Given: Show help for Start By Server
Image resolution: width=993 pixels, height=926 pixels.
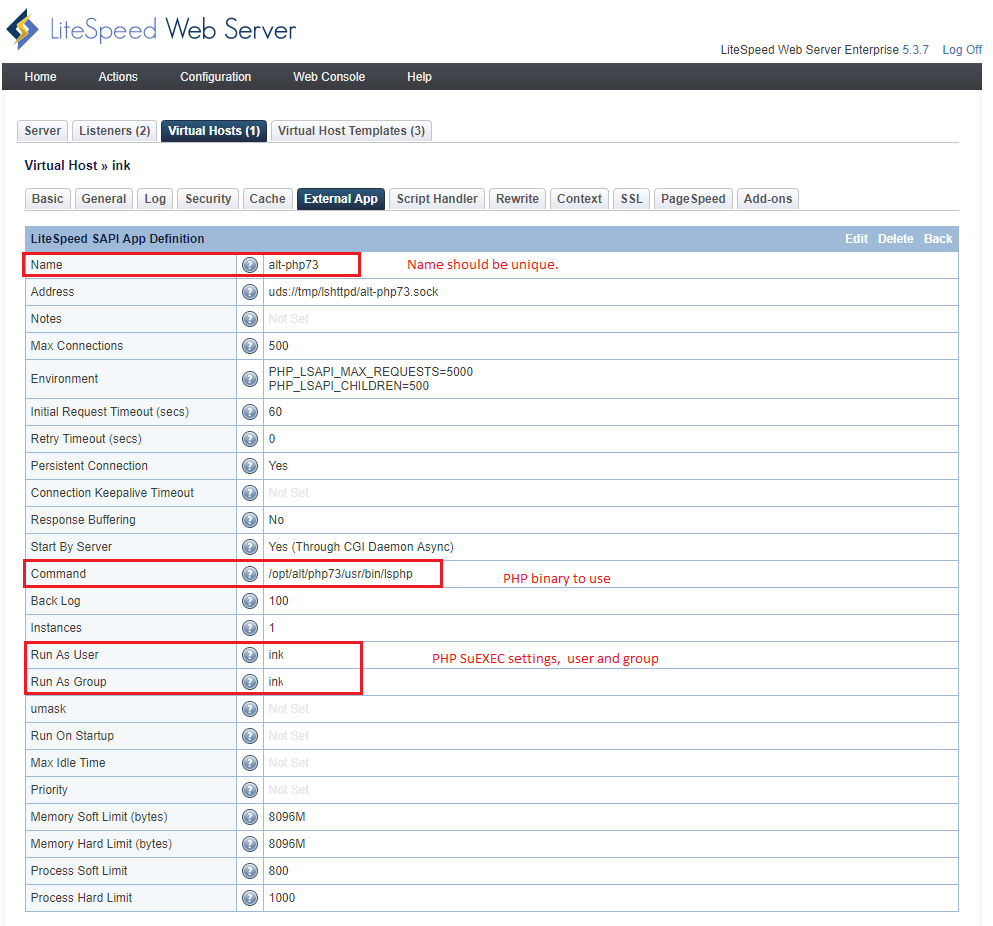Looking at the screenshot, I should pyautogui.click(x=250, y=547).
